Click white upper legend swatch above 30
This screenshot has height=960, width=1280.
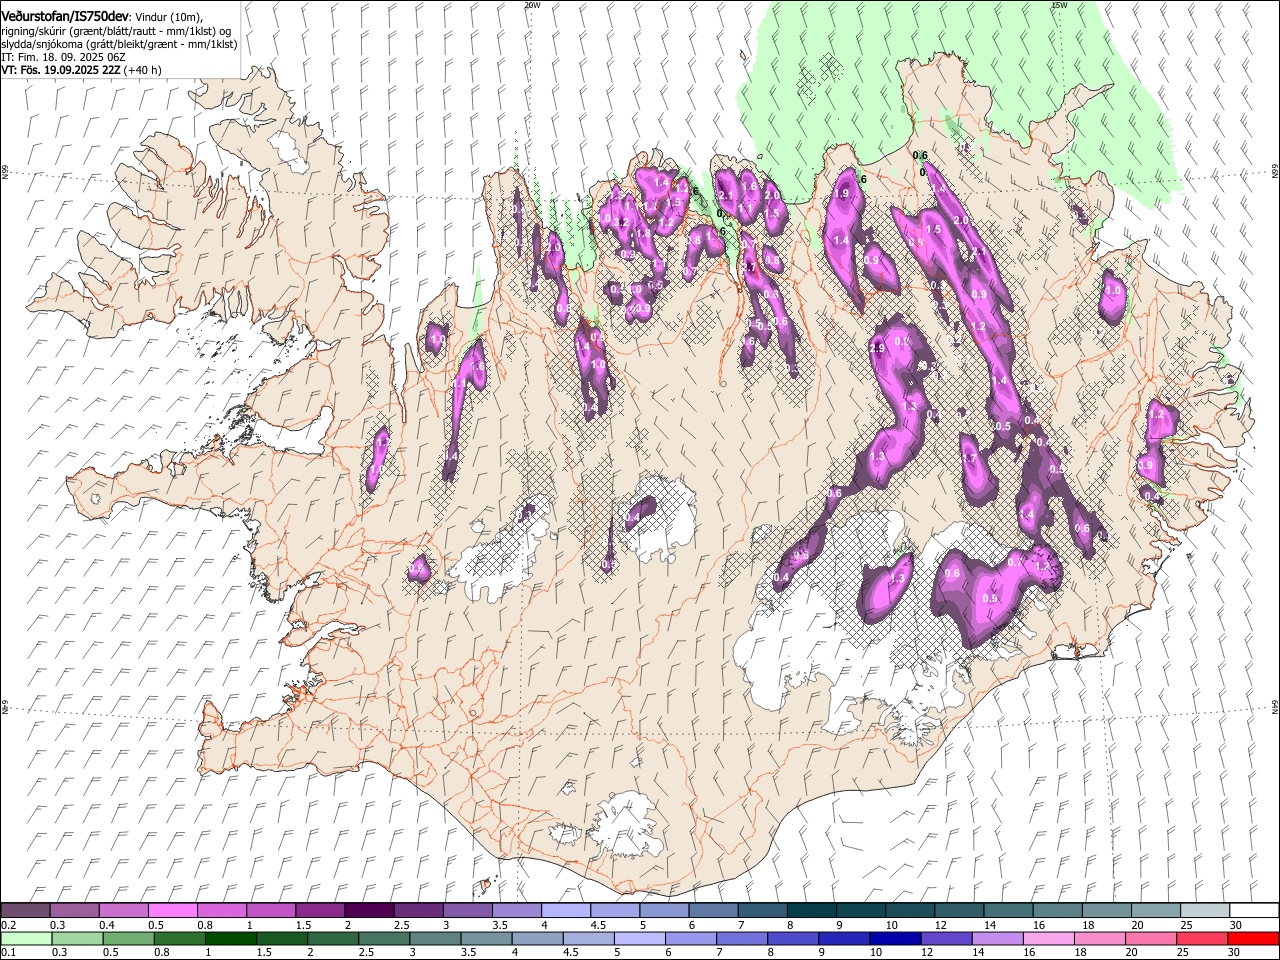1255,910
